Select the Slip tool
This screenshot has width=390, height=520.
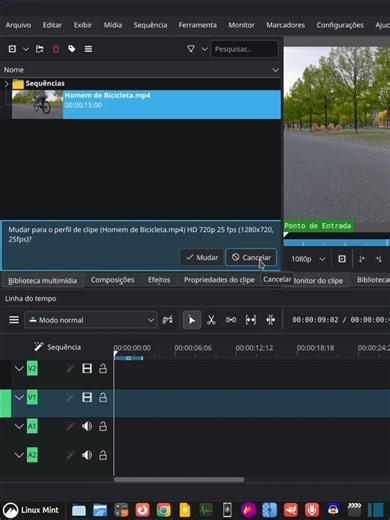click(x=251, y=320)
